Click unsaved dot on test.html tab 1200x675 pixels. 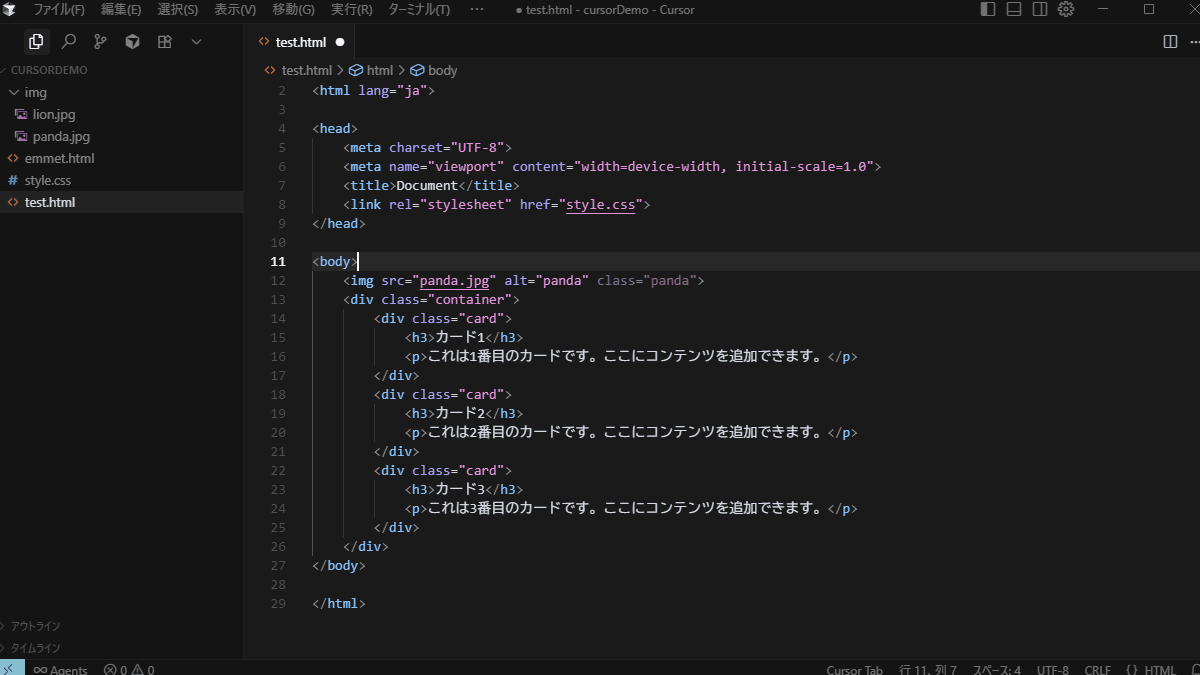click(x=340, y=42)
